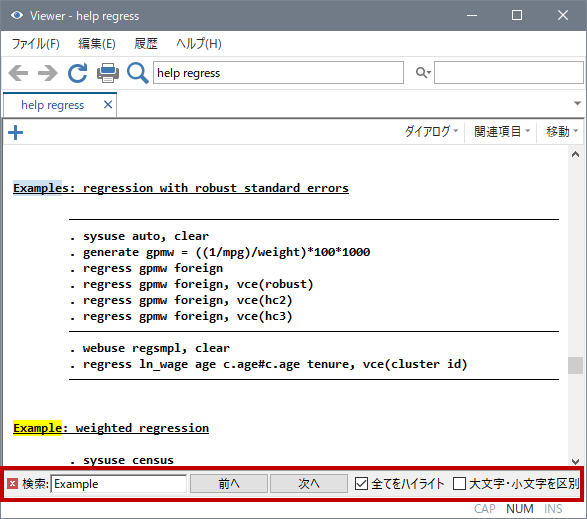
Task: Close the find bar with red X
Action: click(x=12, y=484)
